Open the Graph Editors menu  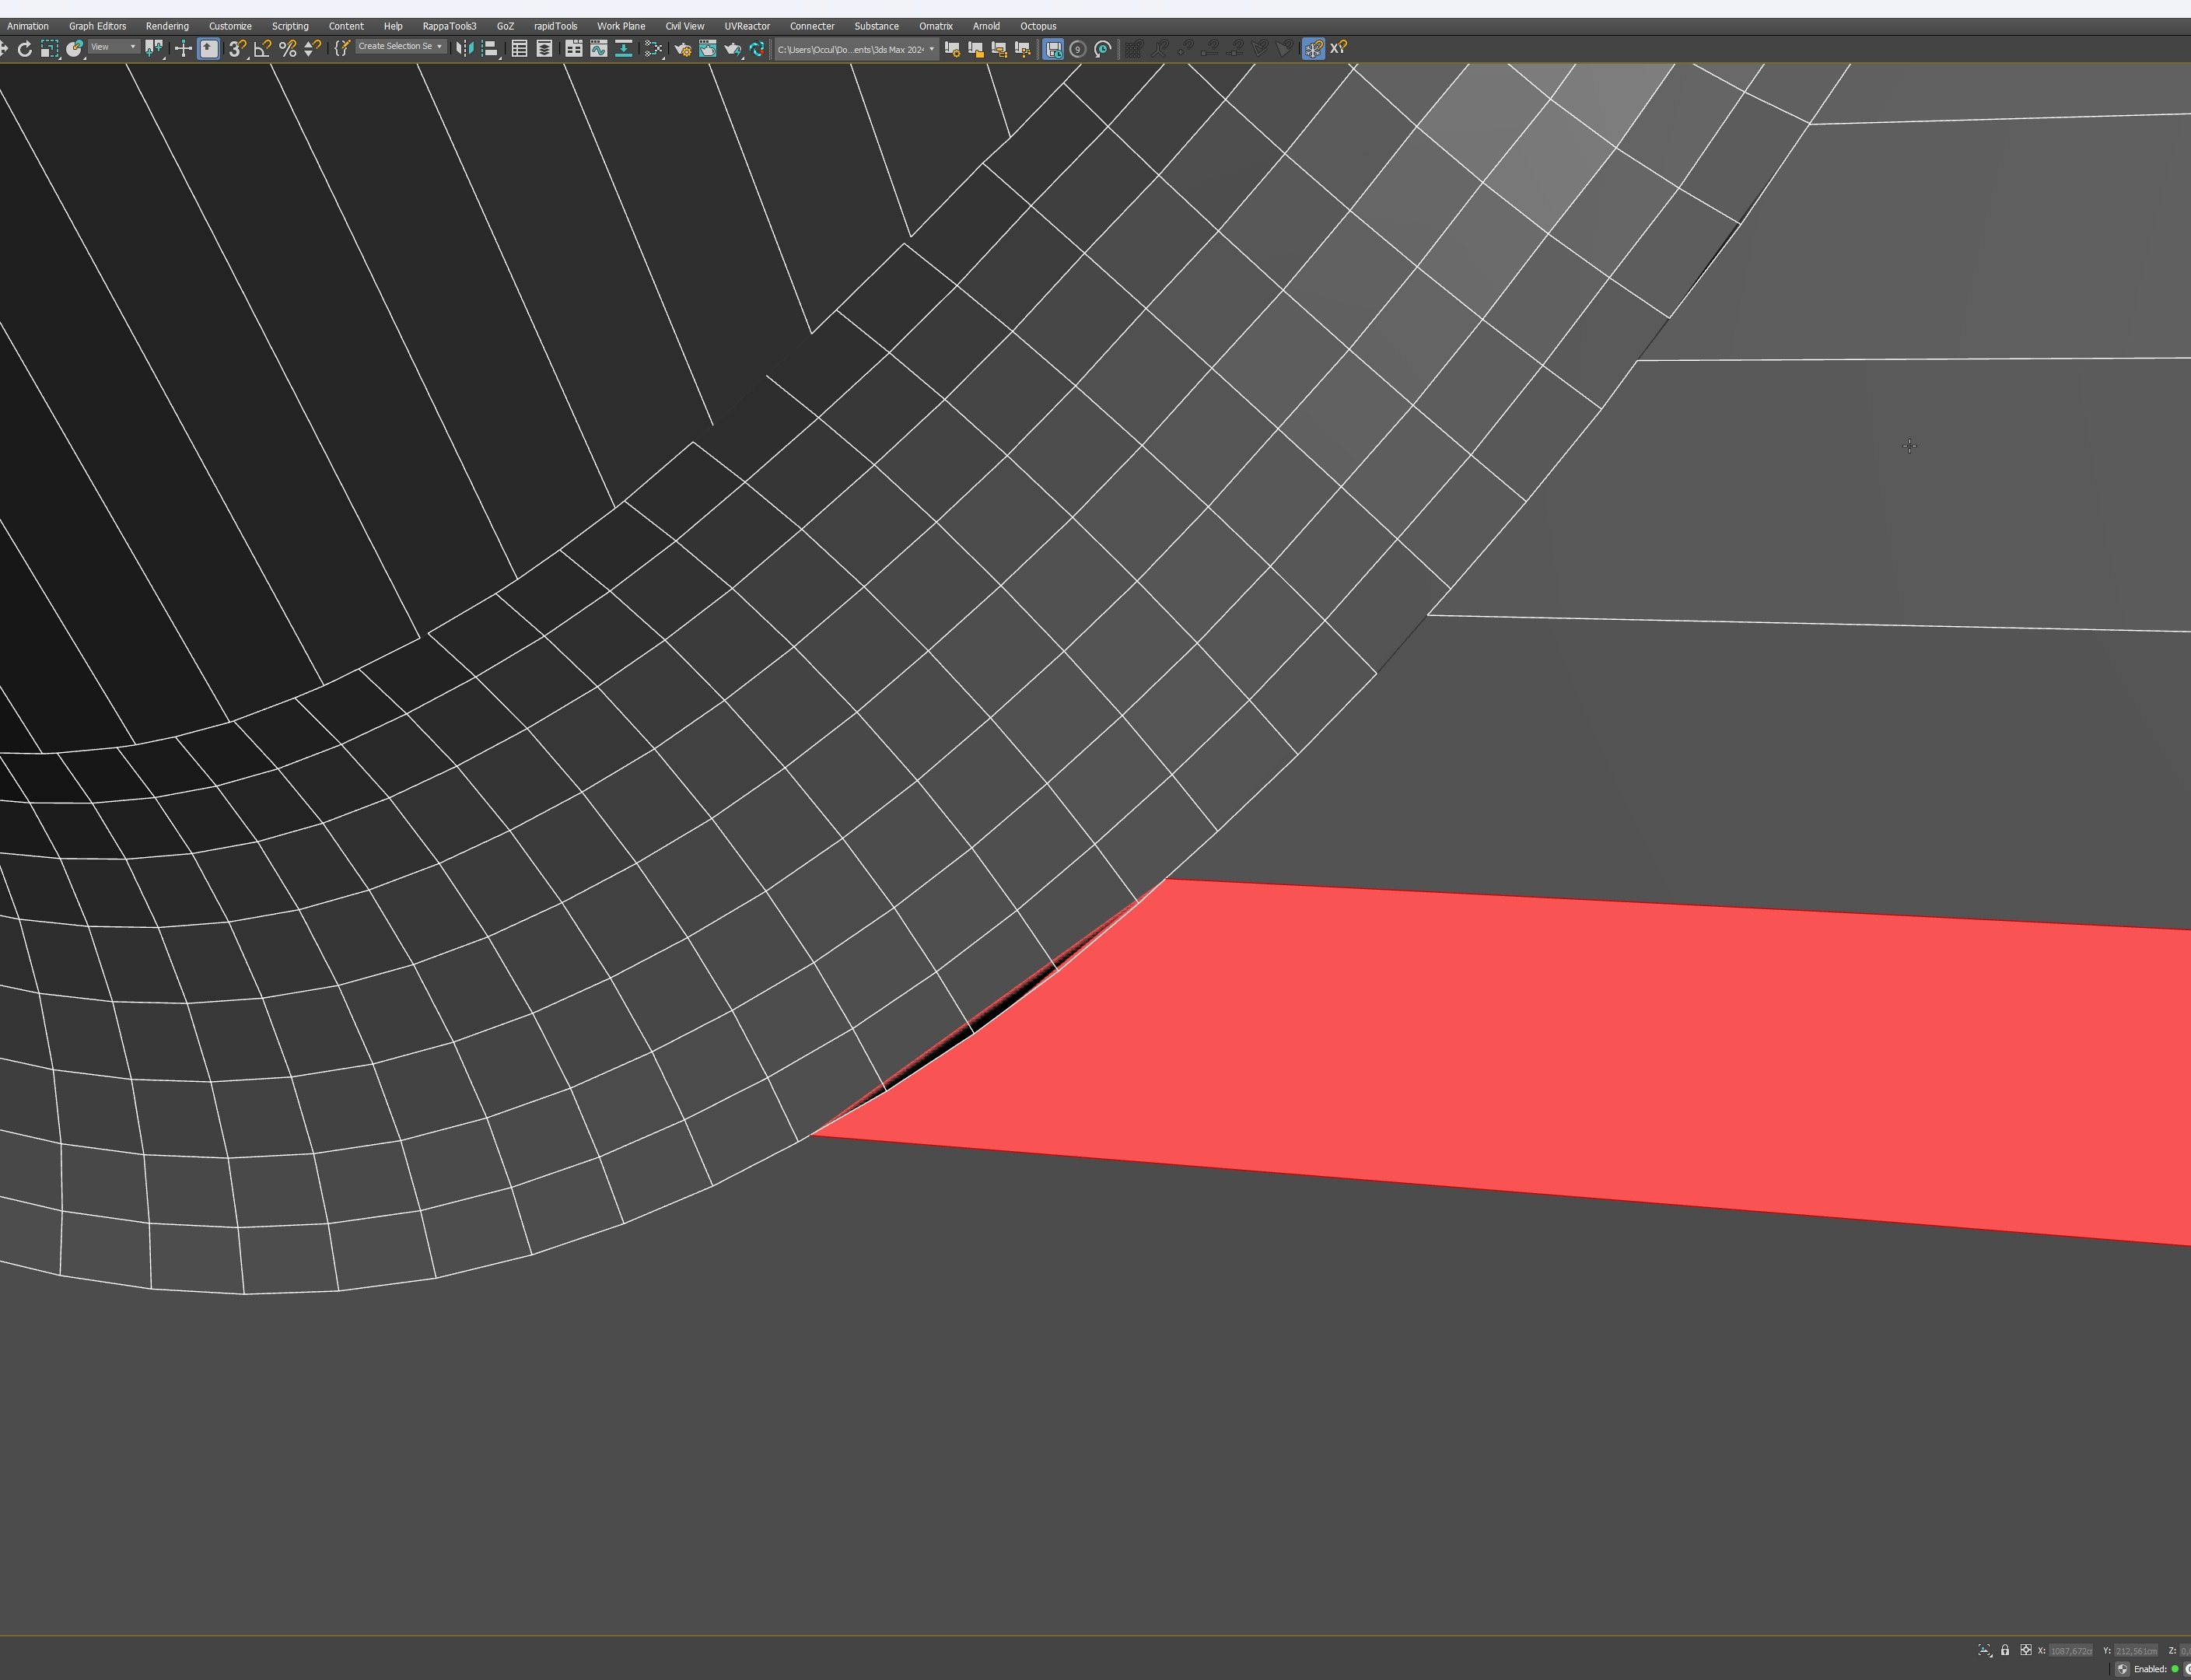(97, 26)
